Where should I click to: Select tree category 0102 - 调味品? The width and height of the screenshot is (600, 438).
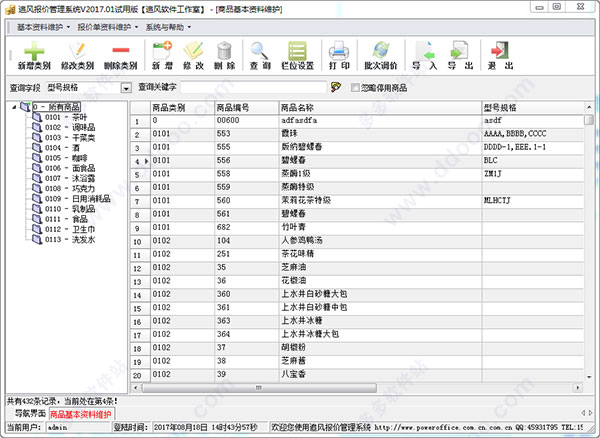click(x=70, y=127)
